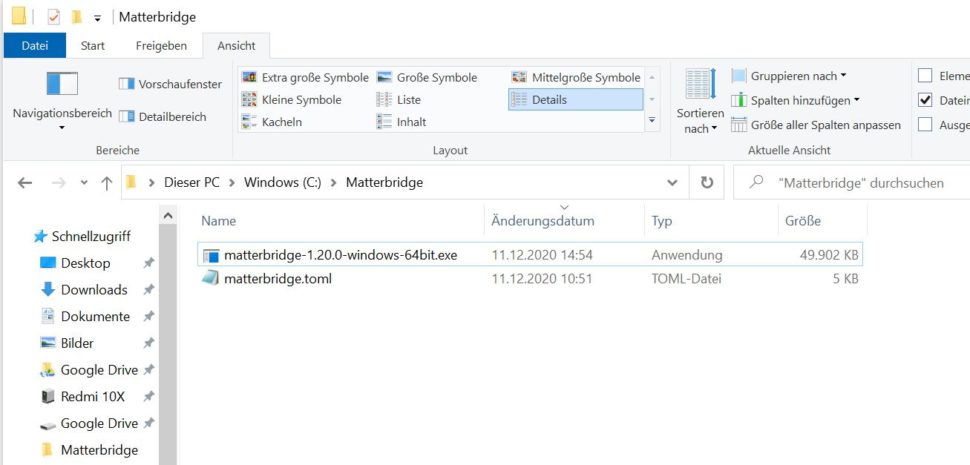Expand the layout gallery more arrow
970x465 pixels.
tap(651, 120)
